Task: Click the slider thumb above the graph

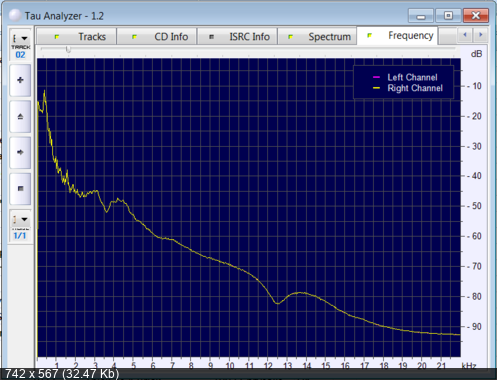Action: coord(68,49)
